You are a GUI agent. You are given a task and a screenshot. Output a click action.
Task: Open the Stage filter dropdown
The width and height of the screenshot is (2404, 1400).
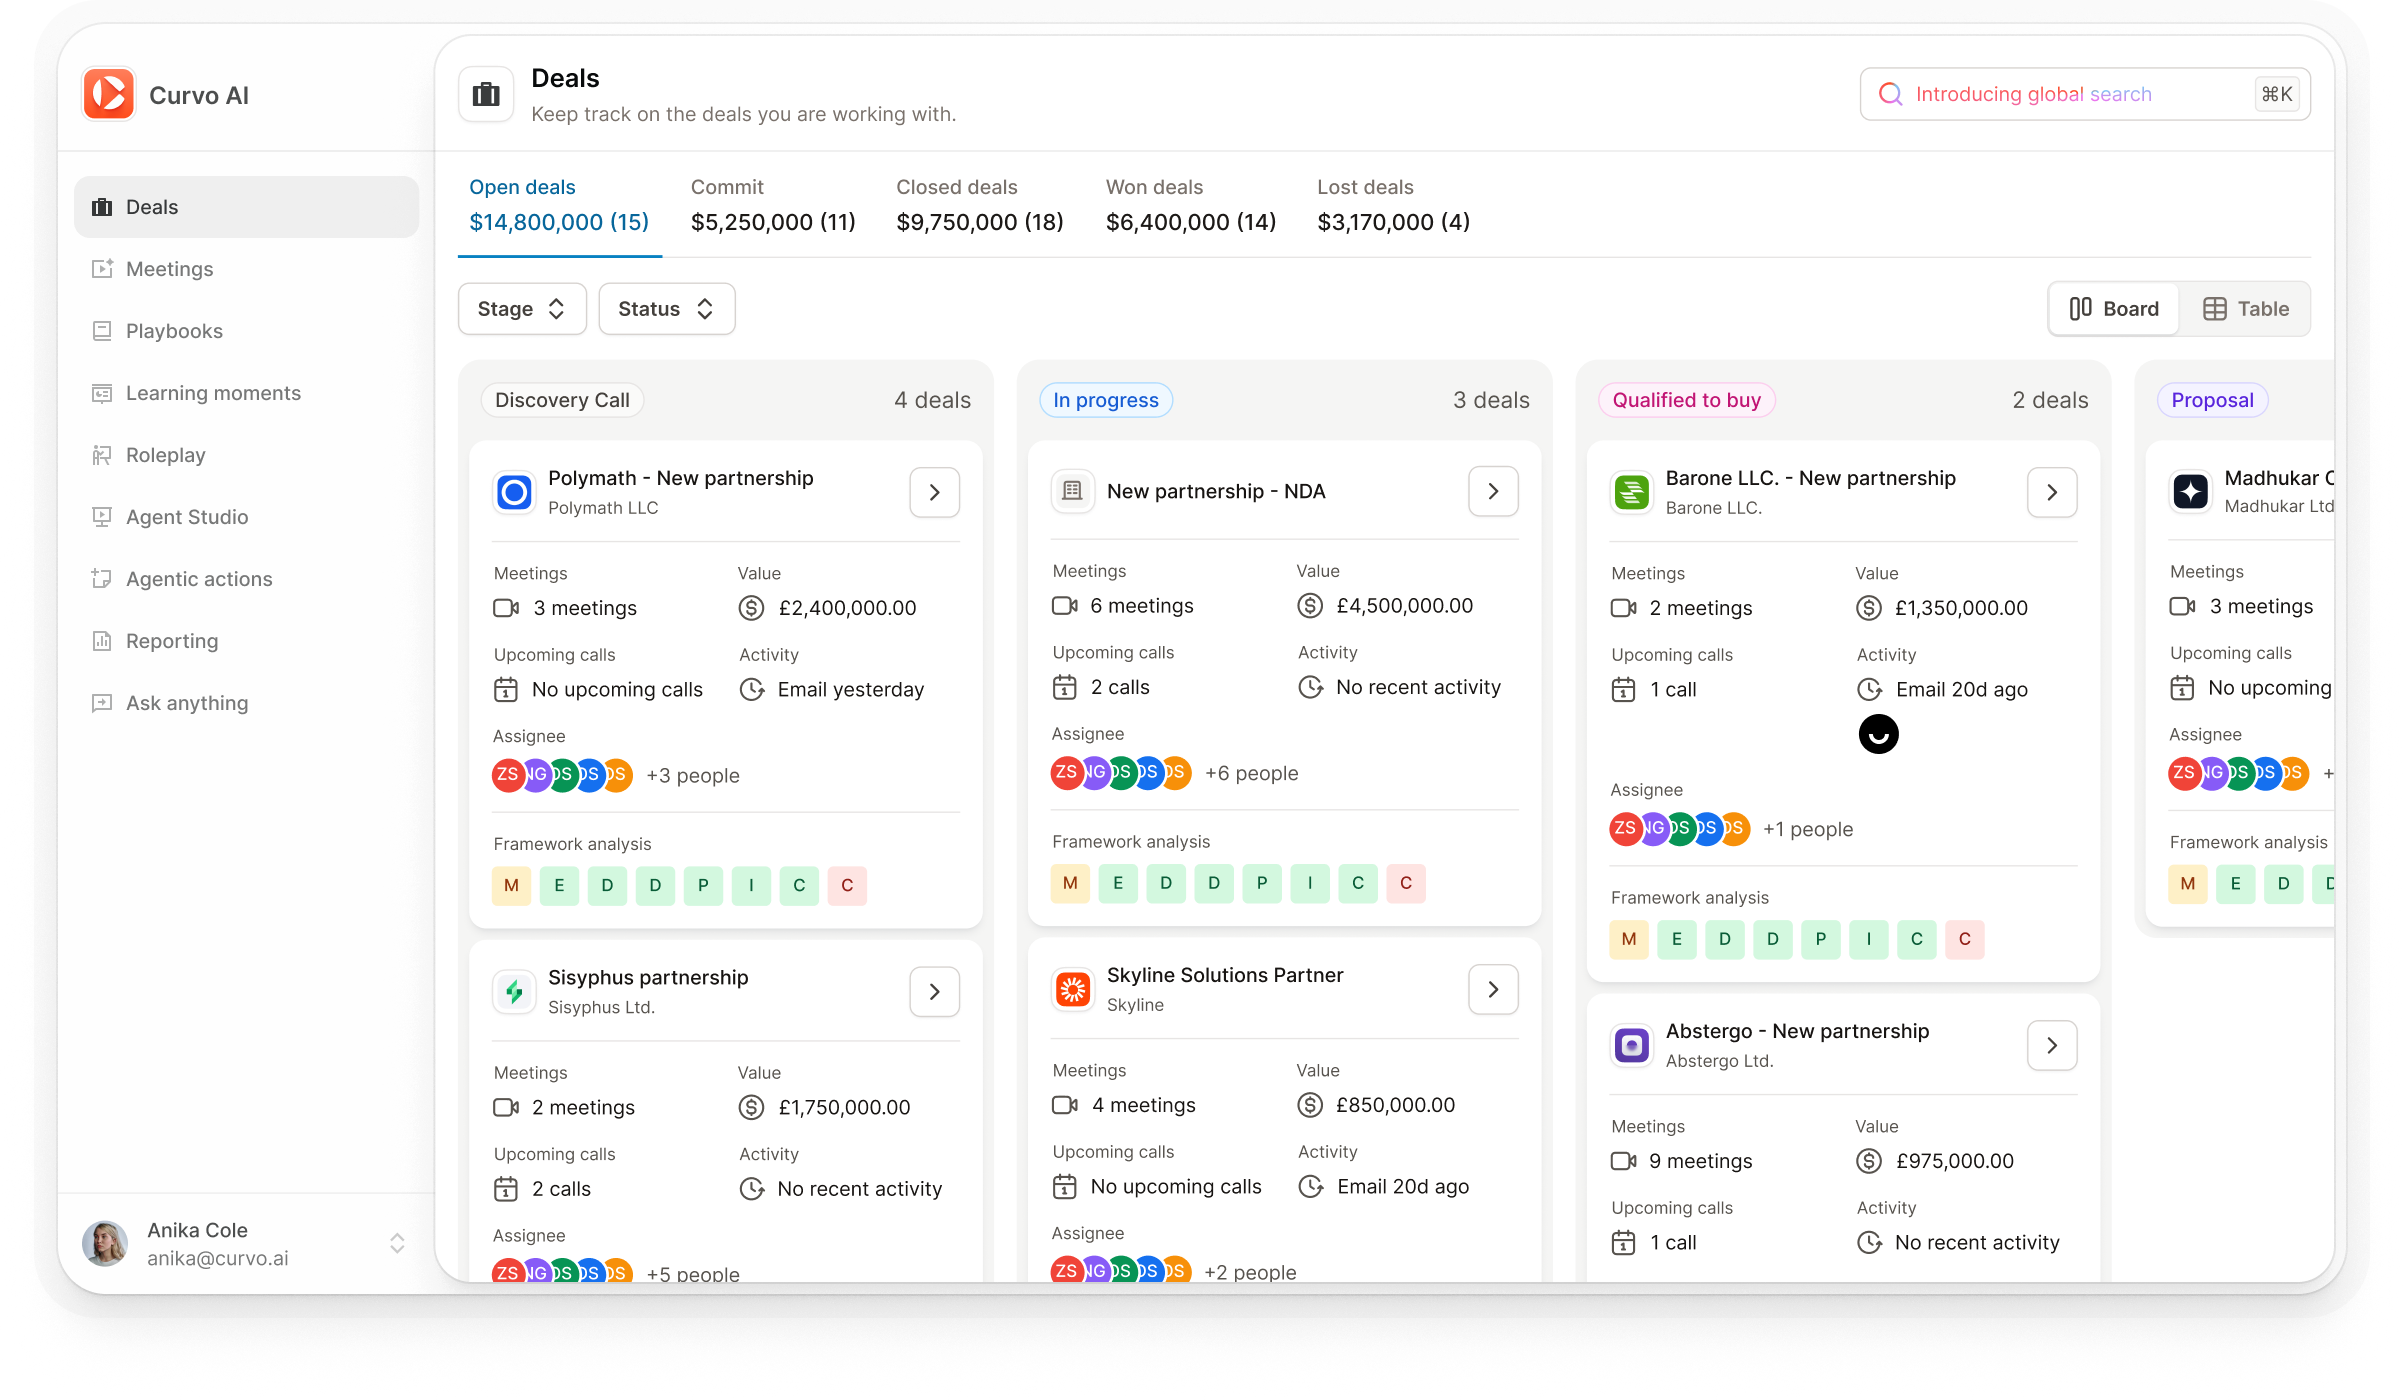point(522,309)
